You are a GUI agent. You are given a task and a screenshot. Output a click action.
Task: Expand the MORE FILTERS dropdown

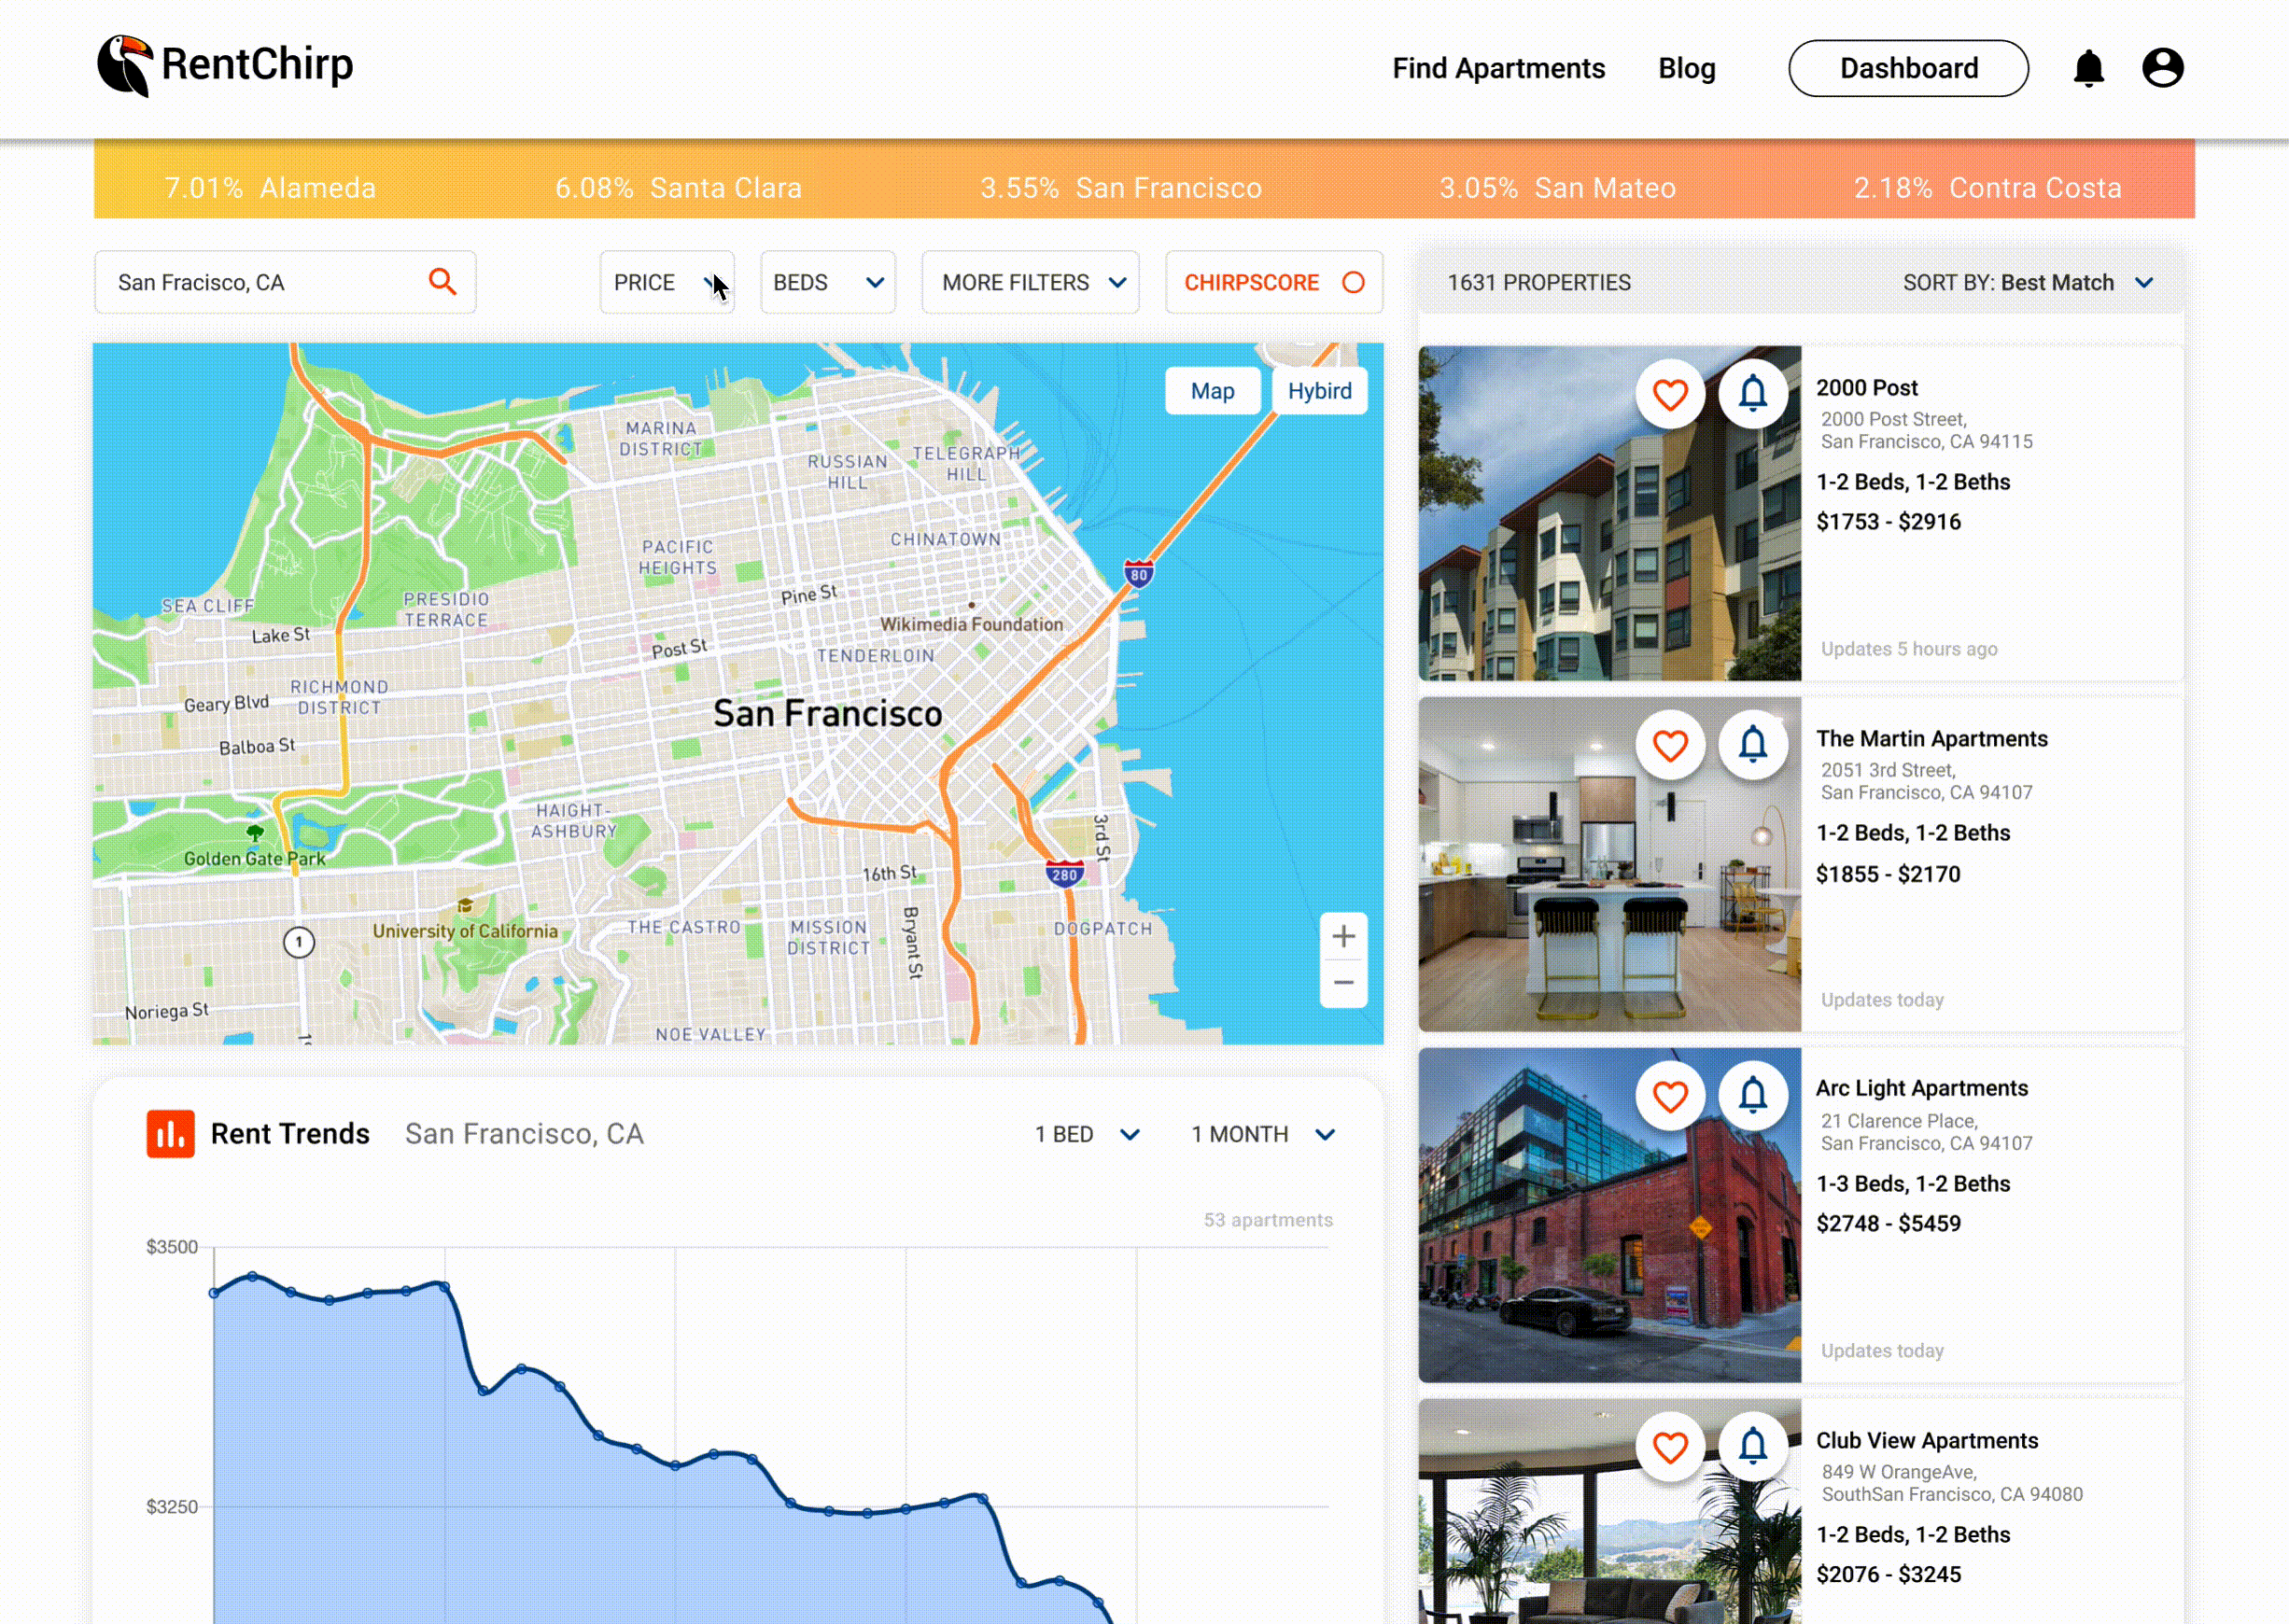tap(1030, 282)
